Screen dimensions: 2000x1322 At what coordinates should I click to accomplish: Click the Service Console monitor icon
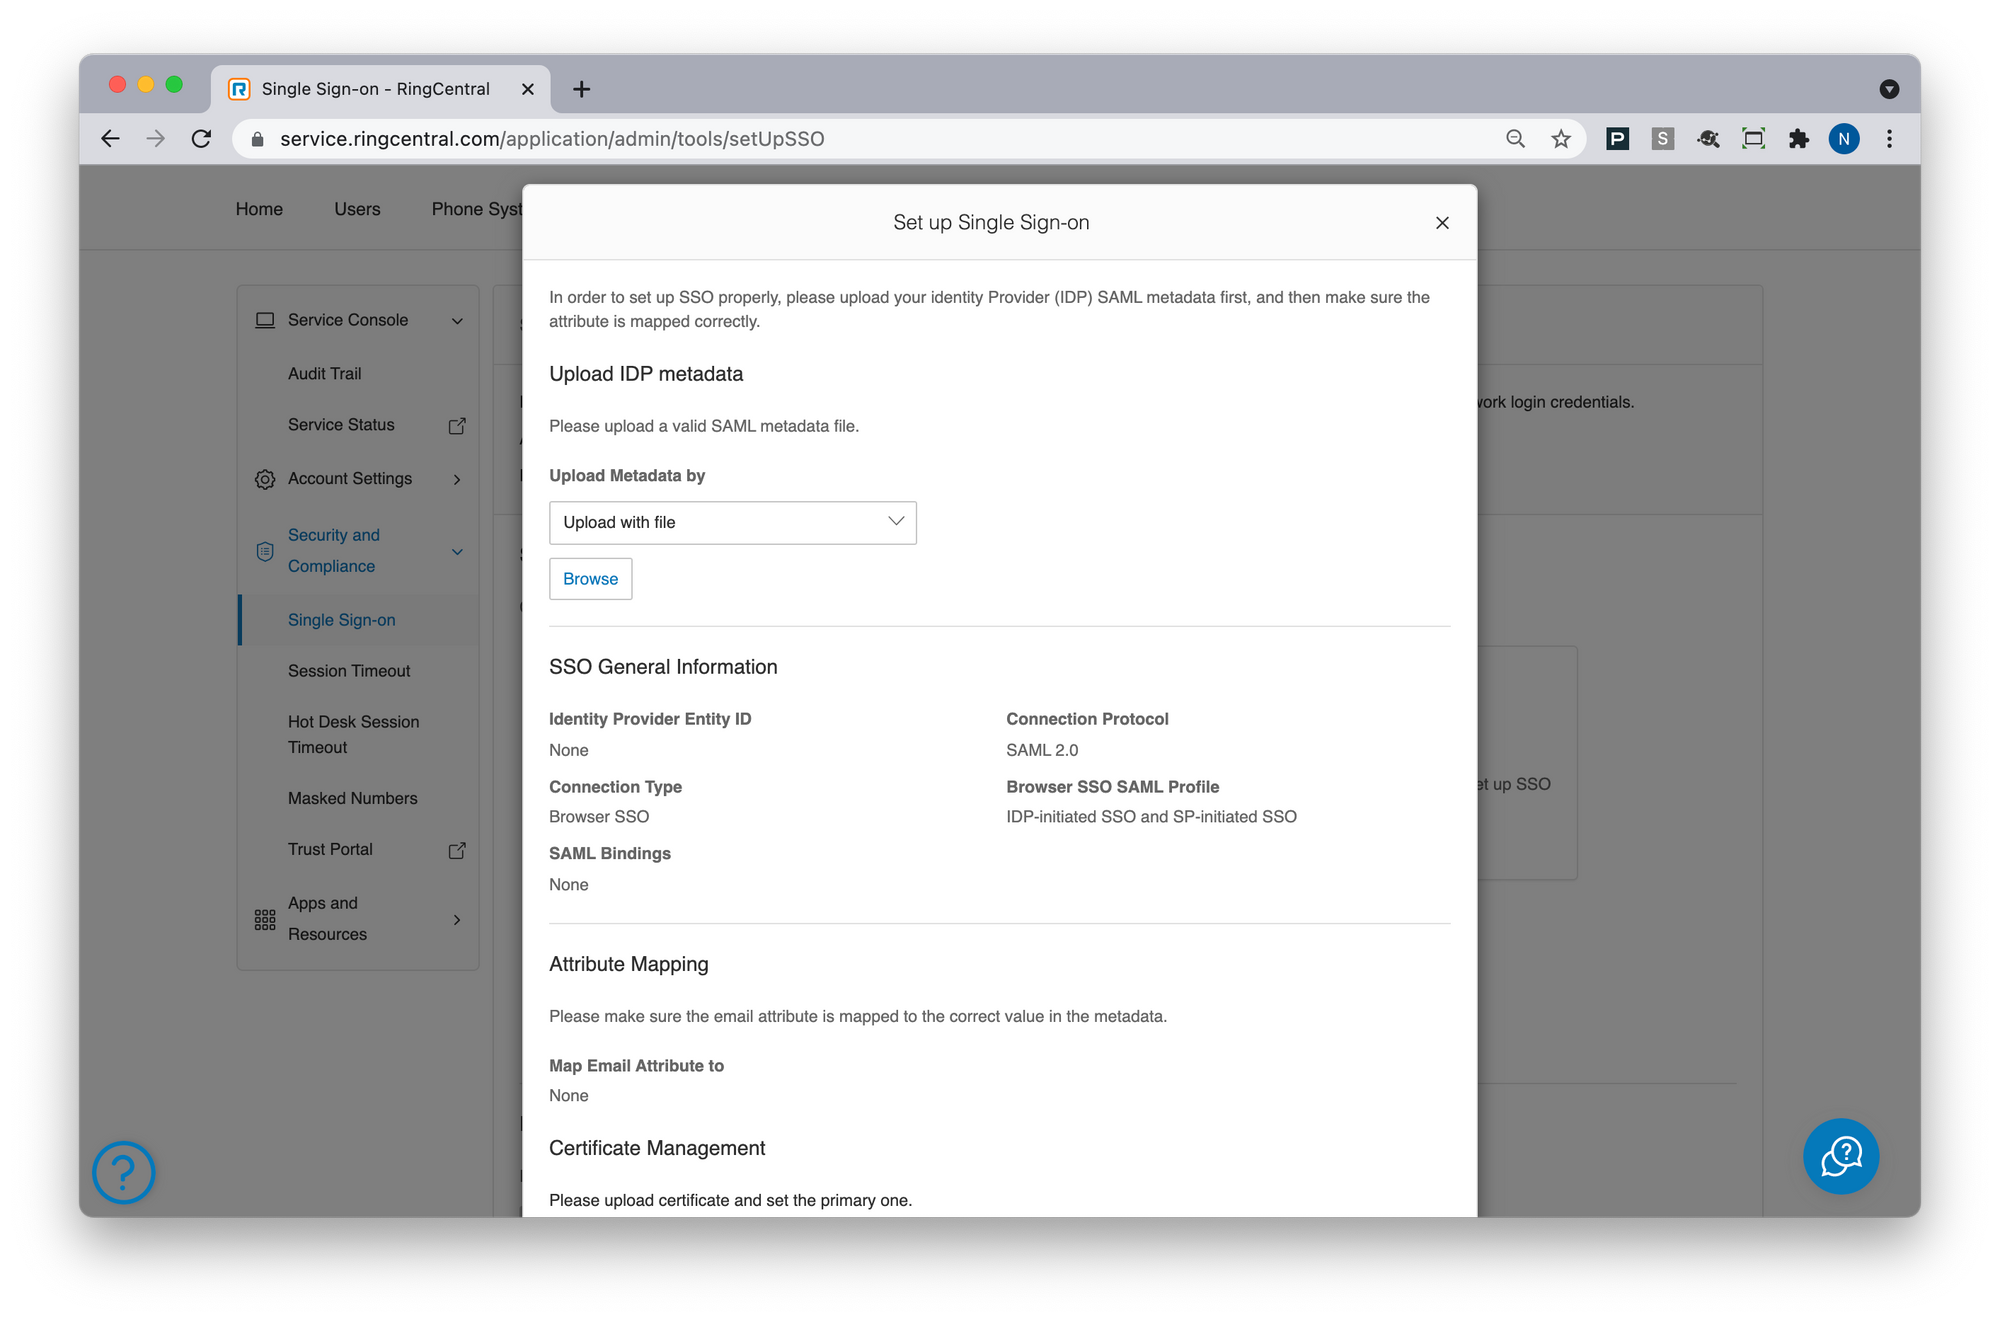(265, 320)
